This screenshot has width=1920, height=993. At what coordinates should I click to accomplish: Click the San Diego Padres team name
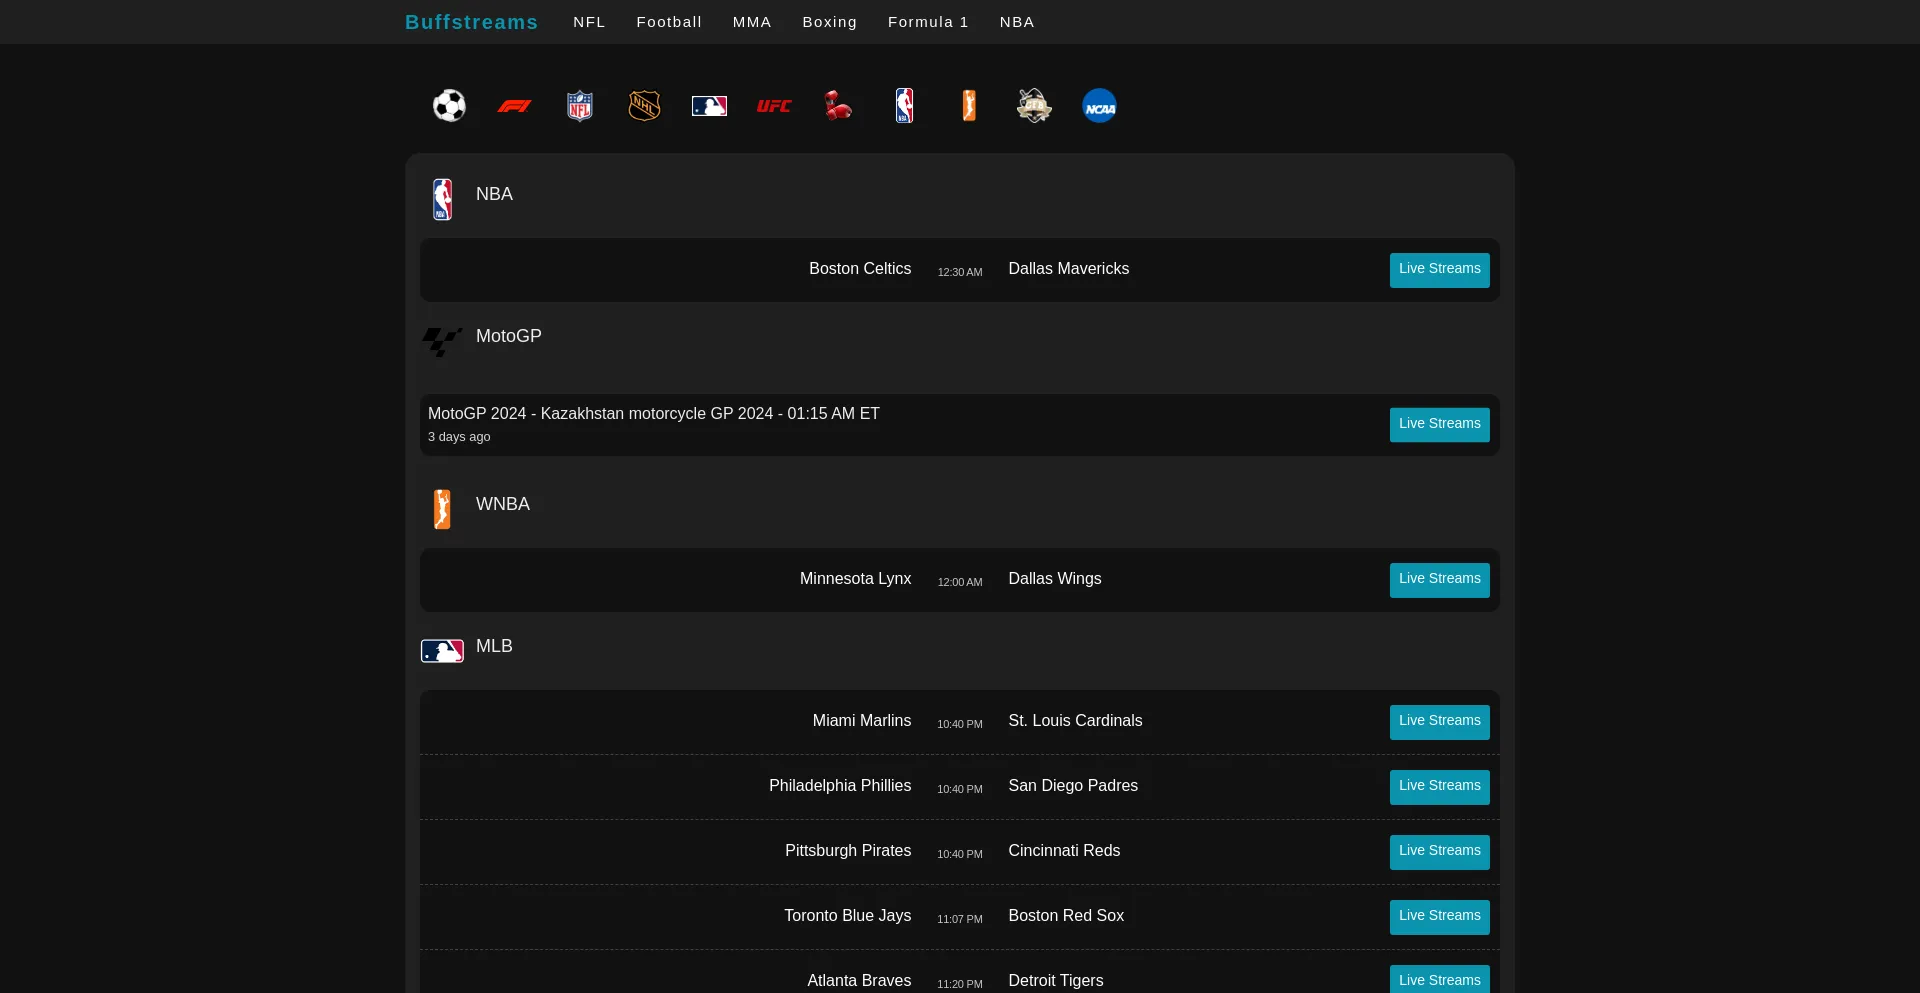(x=1073, y=786)
